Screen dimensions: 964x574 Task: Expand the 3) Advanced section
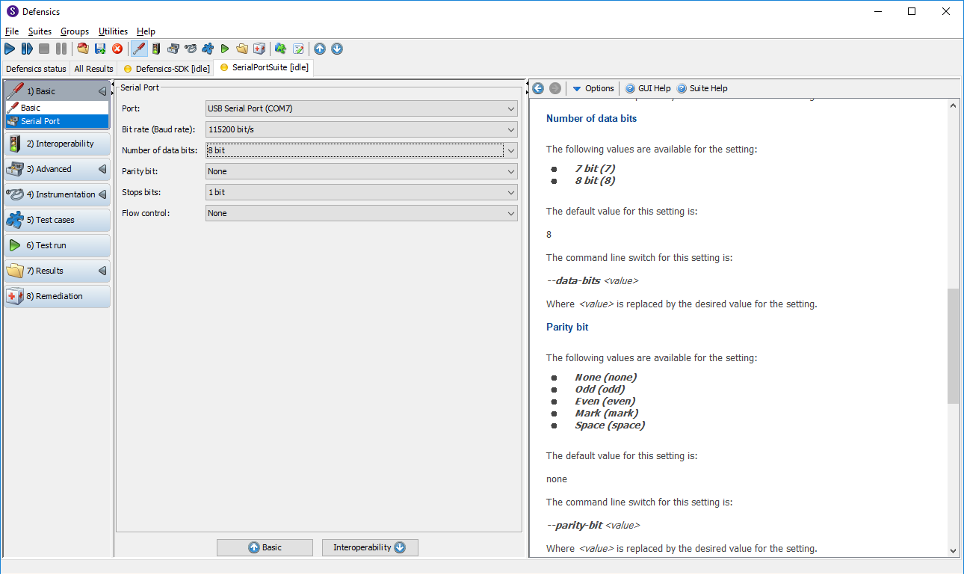pos(102,169)
